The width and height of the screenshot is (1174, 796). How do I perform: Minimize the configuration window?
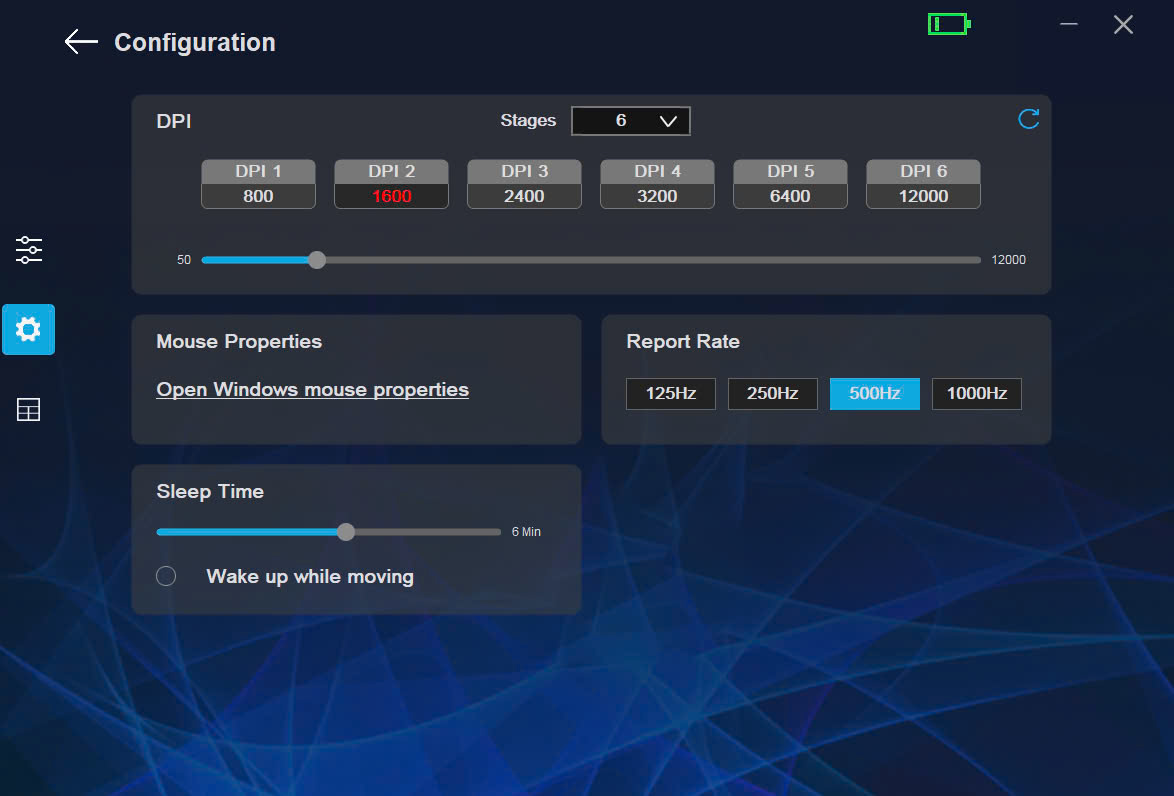click(x=1069, y=24)
